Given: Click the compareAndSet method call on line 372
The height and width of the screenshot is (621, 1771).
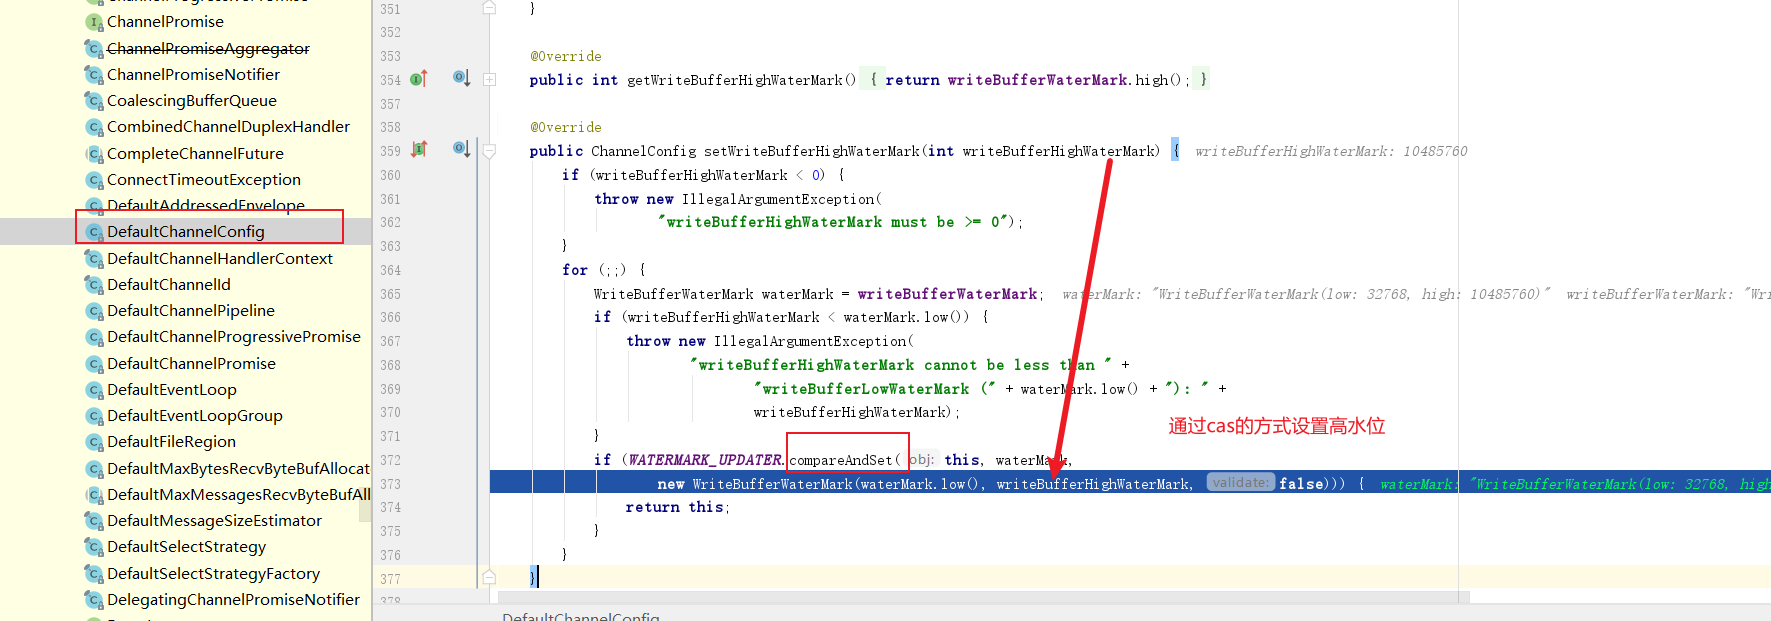Looking at the screenshot, I should tap(841, 460).
